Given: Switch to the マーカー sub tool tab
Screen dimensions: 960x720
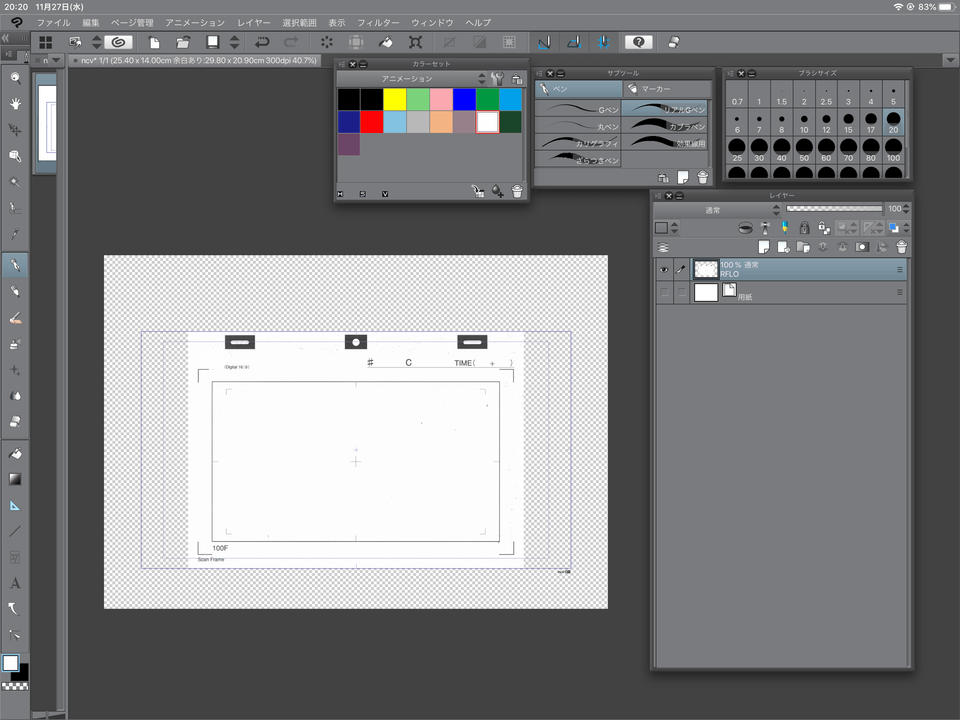Looking at the screenshot, I should (x=667, y=89).
